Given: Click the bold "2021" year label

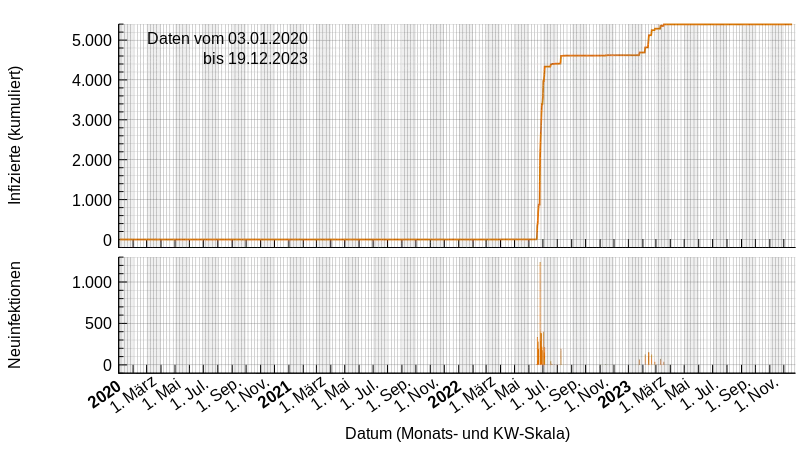Looking at the screenshot, I should tap(276, 394).
